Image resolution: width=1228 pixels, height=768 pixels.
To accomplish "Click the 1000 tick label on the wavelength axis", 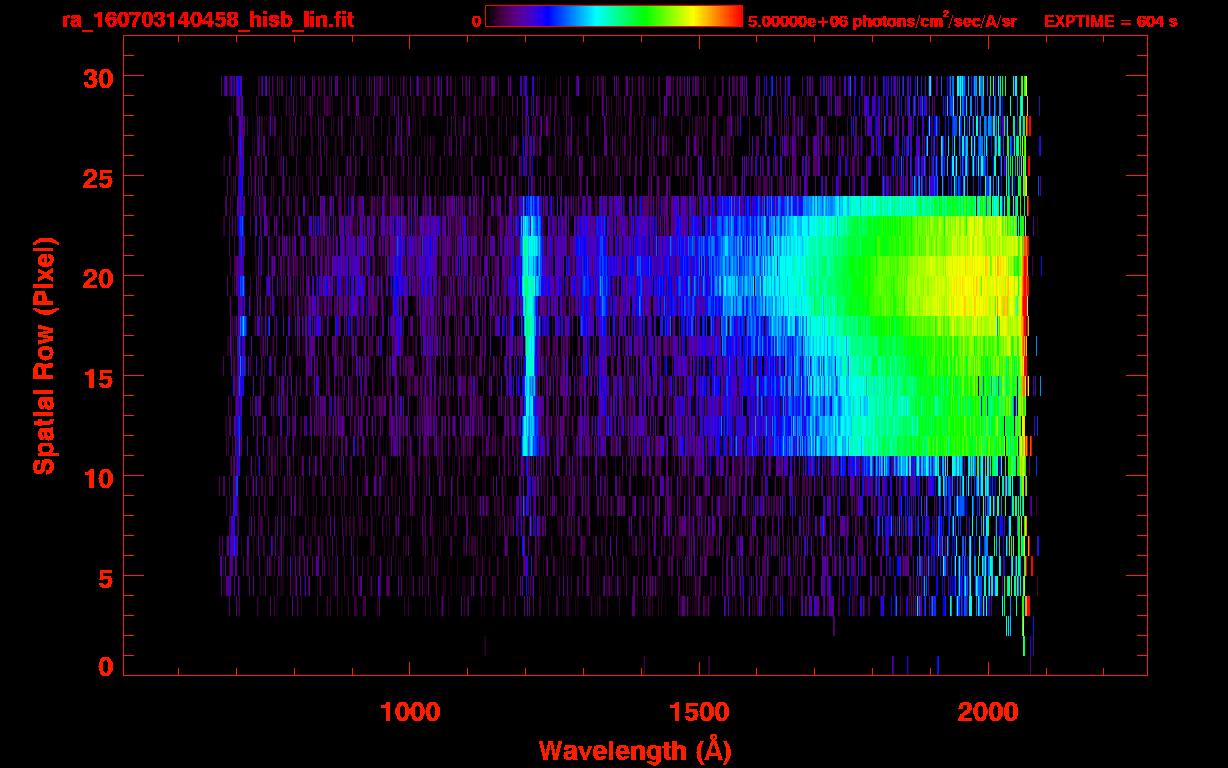I will [410, 712].
